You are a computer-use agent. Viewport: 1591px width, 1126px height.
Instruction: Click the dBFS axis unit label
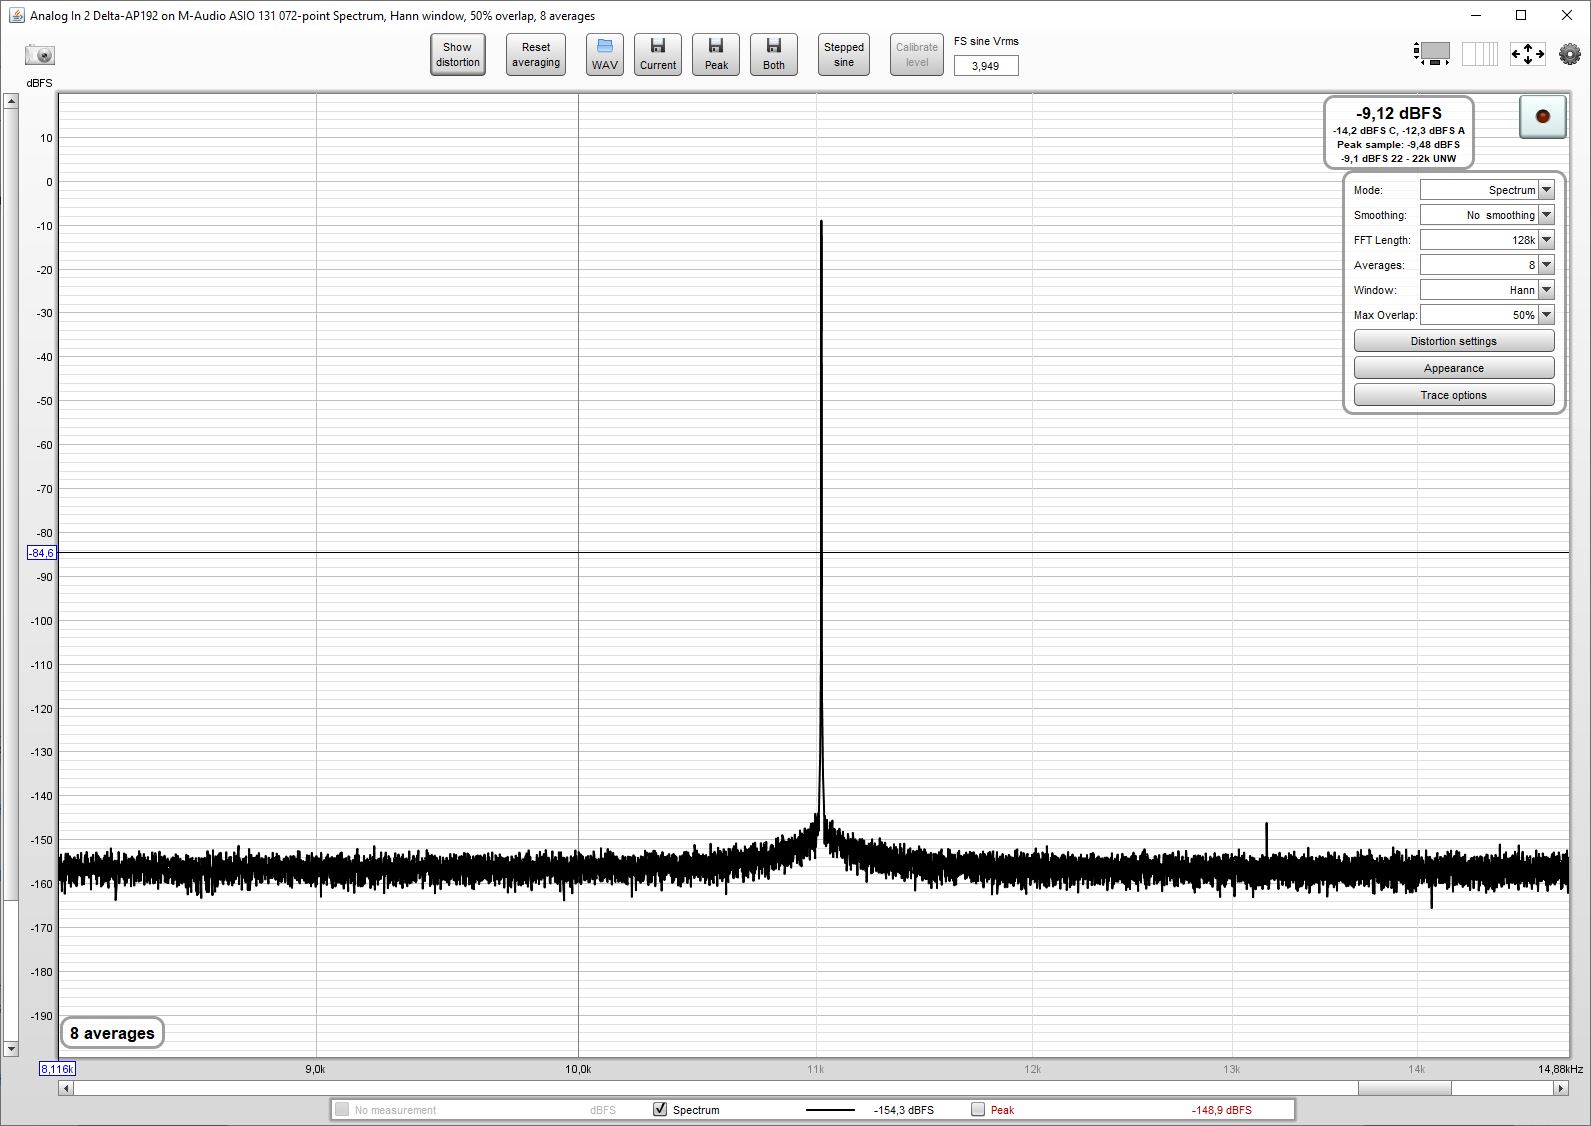click(40, 83)
